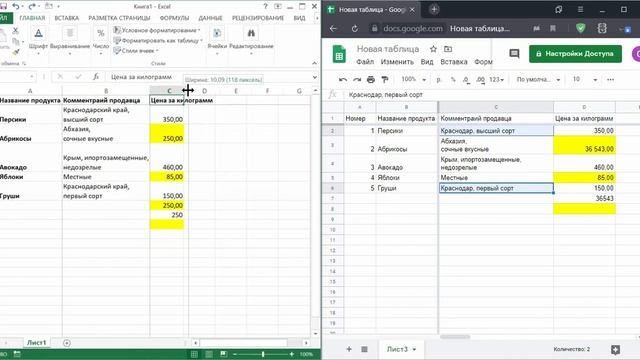Click Undo in Google Sheets toolbar
Image resolution: width=640 pixels, height=360 pixels.
[x=343, y=80]
